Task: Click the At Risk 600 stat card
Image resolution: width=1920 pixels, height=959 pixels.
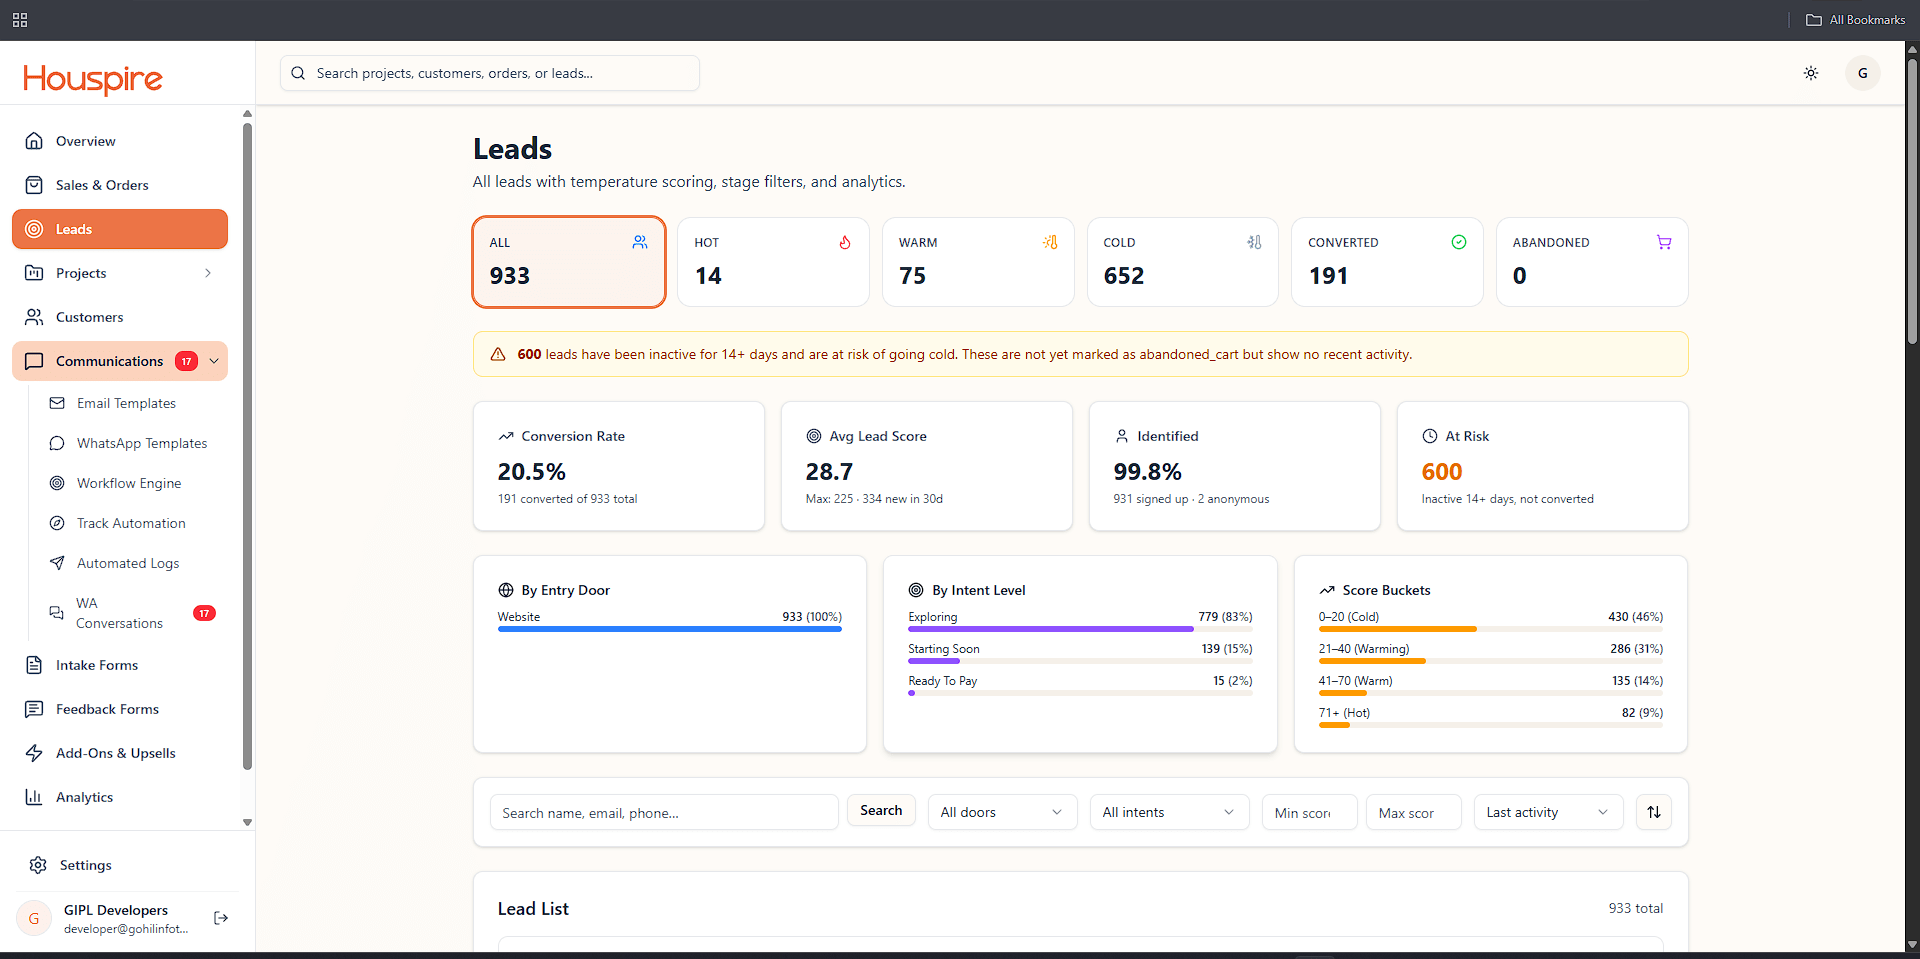Action: [x=1543, y=466]
